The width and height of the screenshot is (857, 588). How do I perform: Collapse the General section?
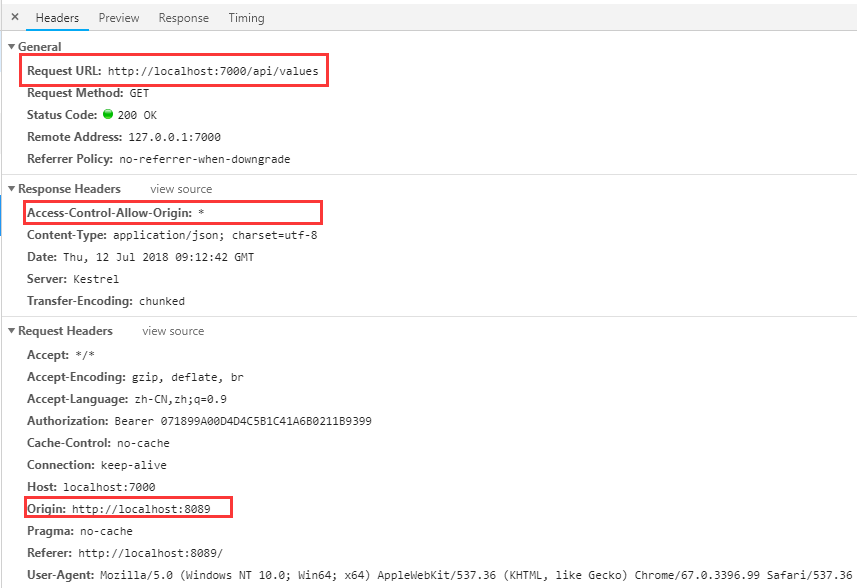(x=11, y=47)
